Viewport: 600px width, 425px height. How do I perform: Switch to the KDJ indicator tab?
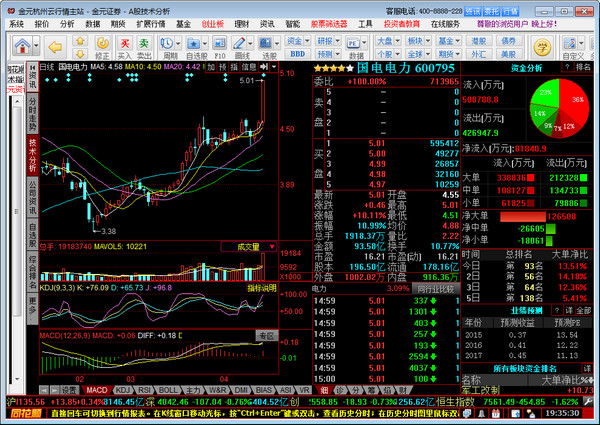123,390
